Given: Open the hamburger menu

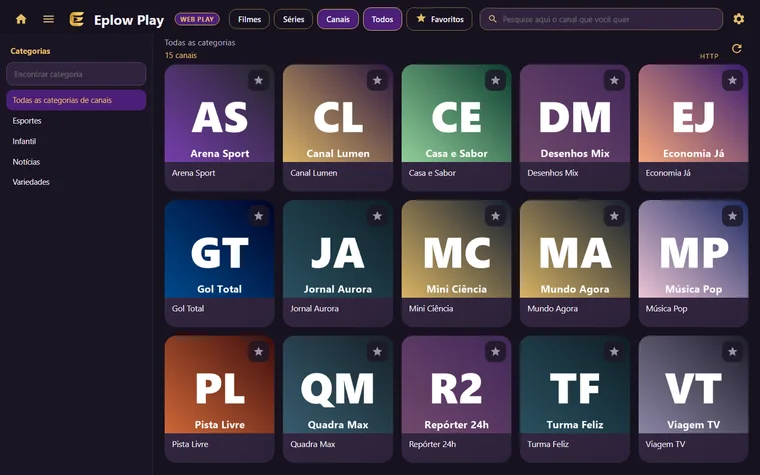Looking at the screenshot, I should [x=48, y=19].
